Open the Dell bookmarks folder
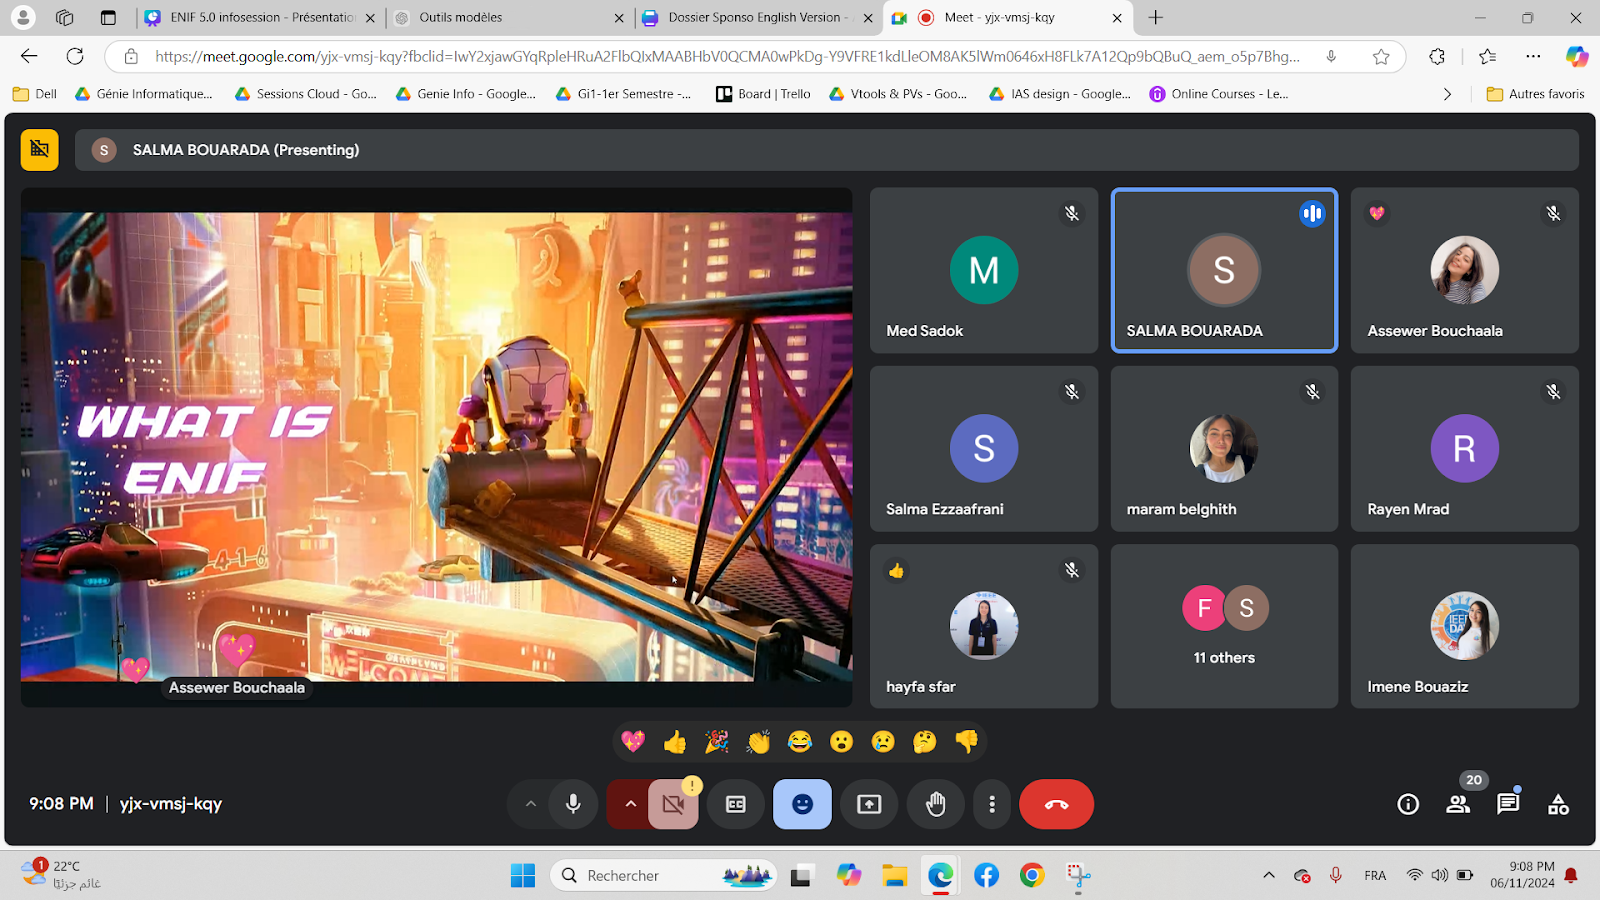This screenshot has width=1600, height=900. pyautogui.click(x=35, y=94)
